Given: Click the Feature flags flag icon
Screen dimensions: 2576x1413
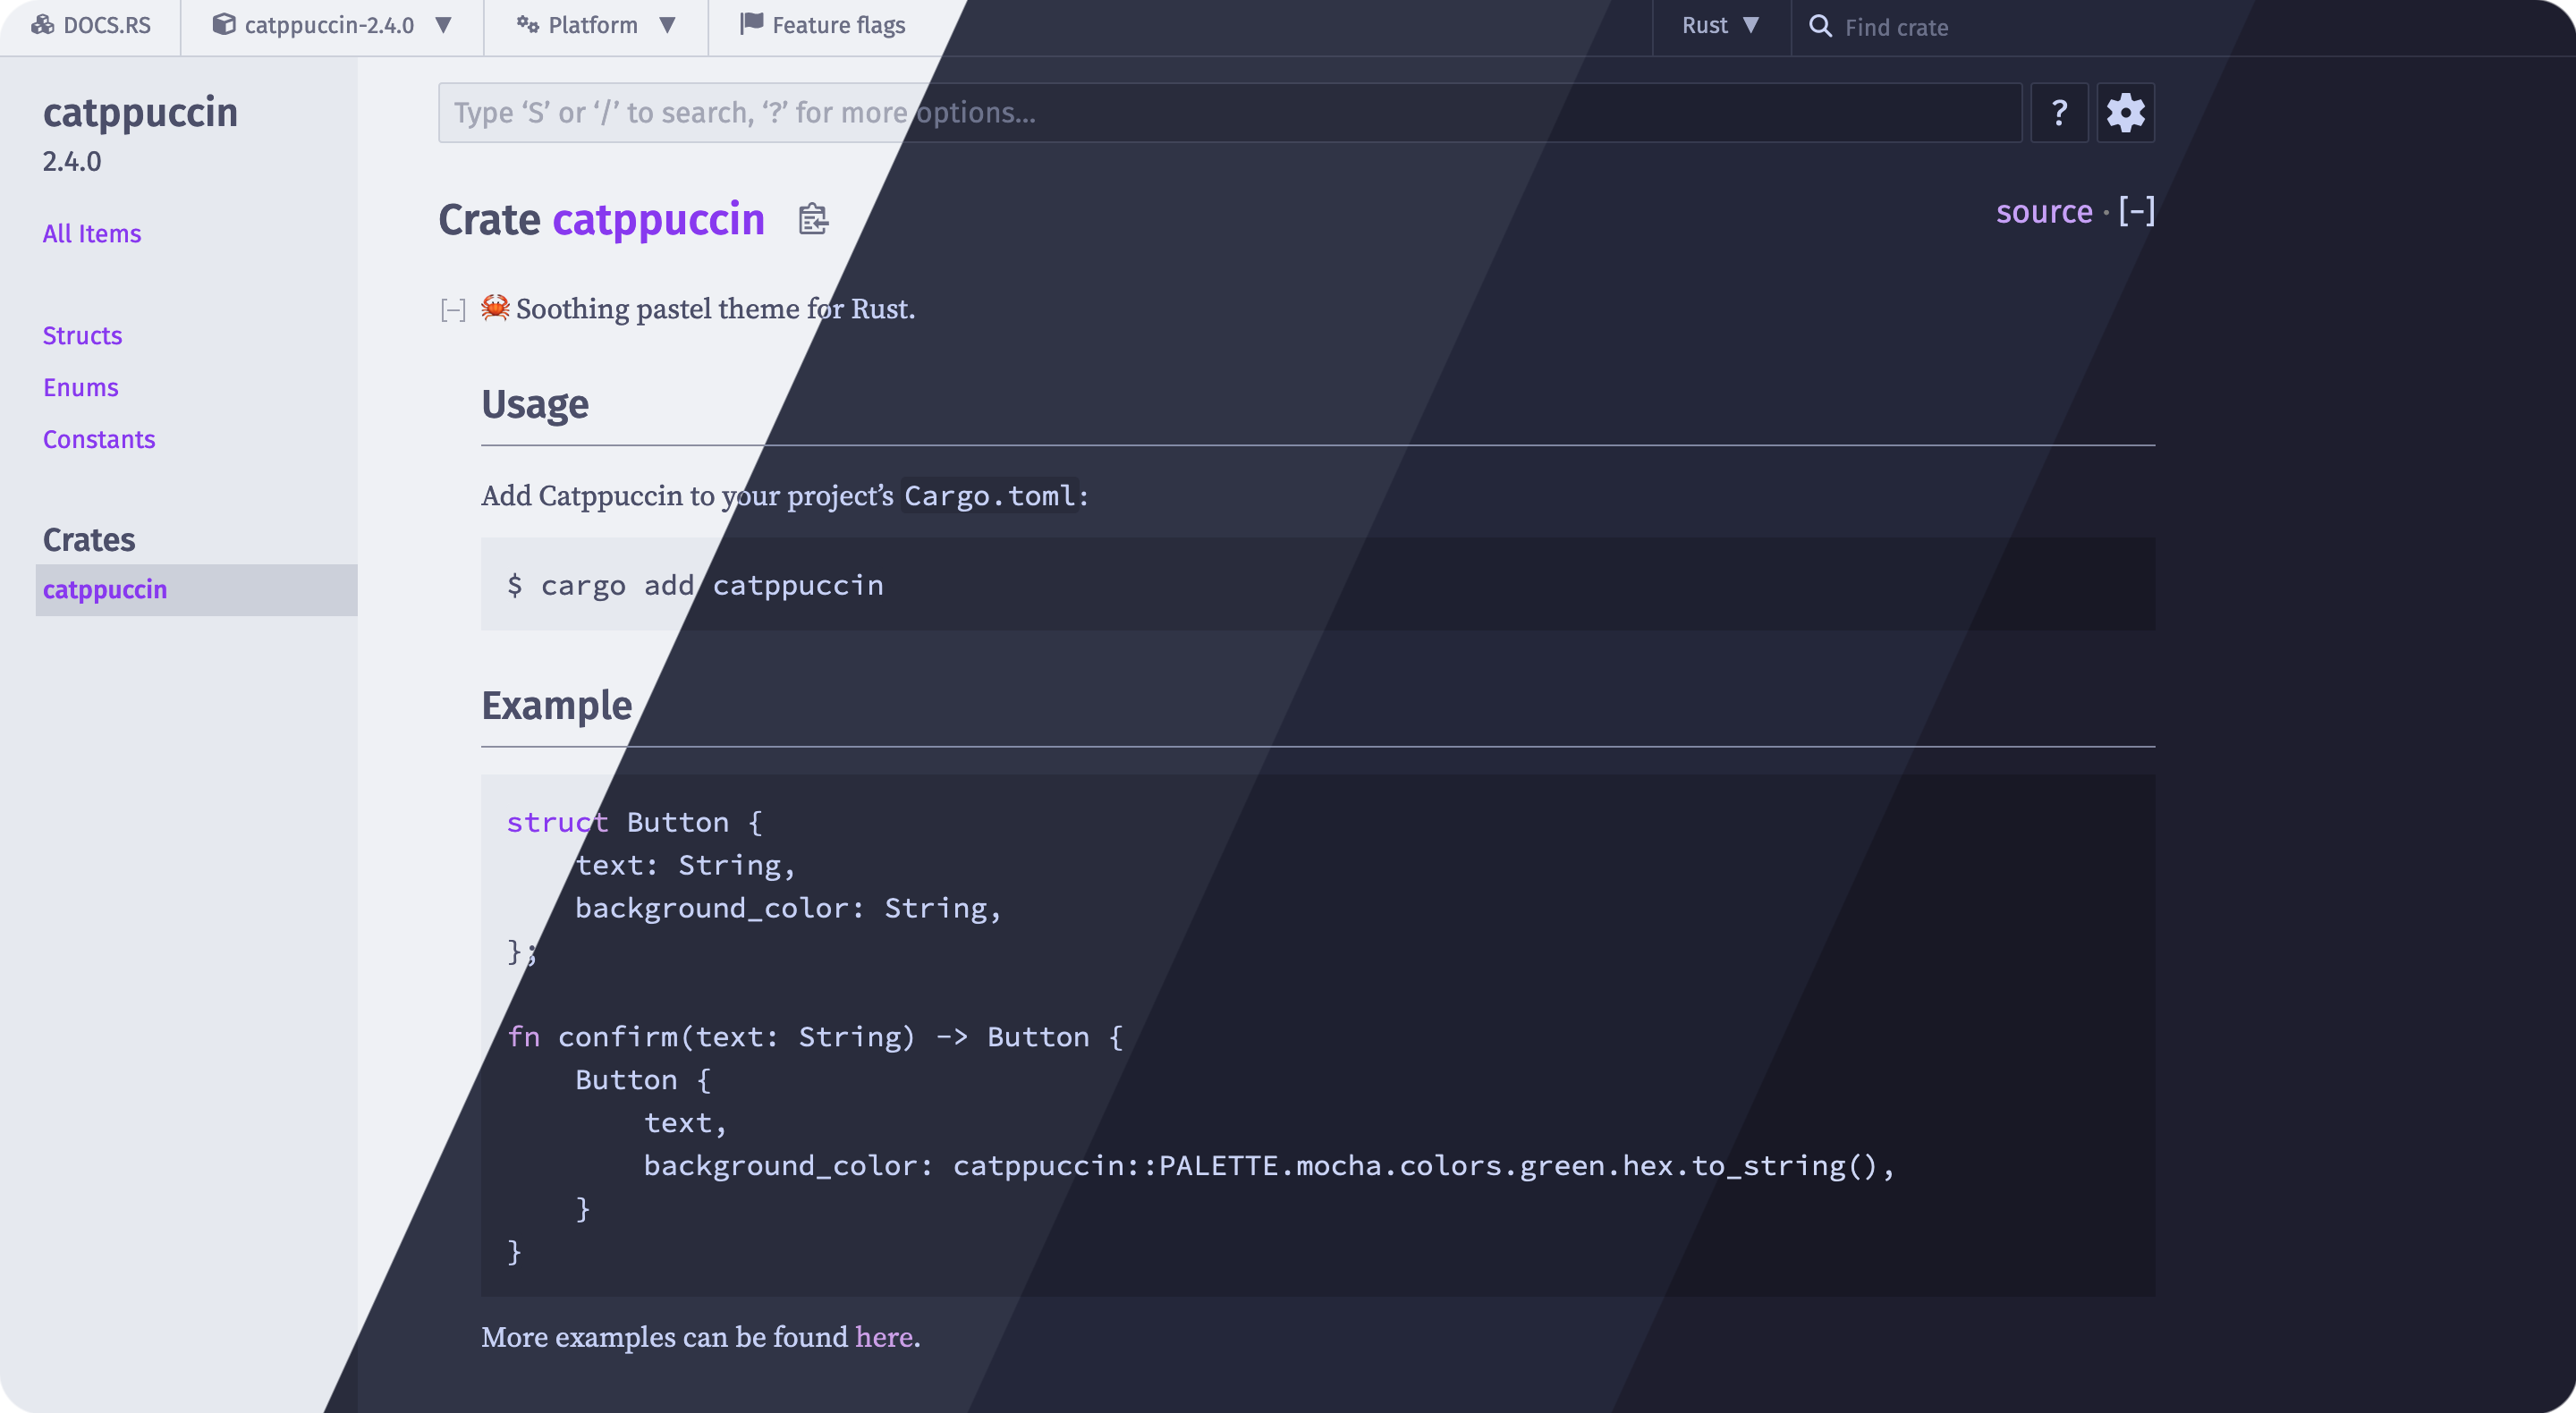Looking at the screenshot, I should pos(751,24).
